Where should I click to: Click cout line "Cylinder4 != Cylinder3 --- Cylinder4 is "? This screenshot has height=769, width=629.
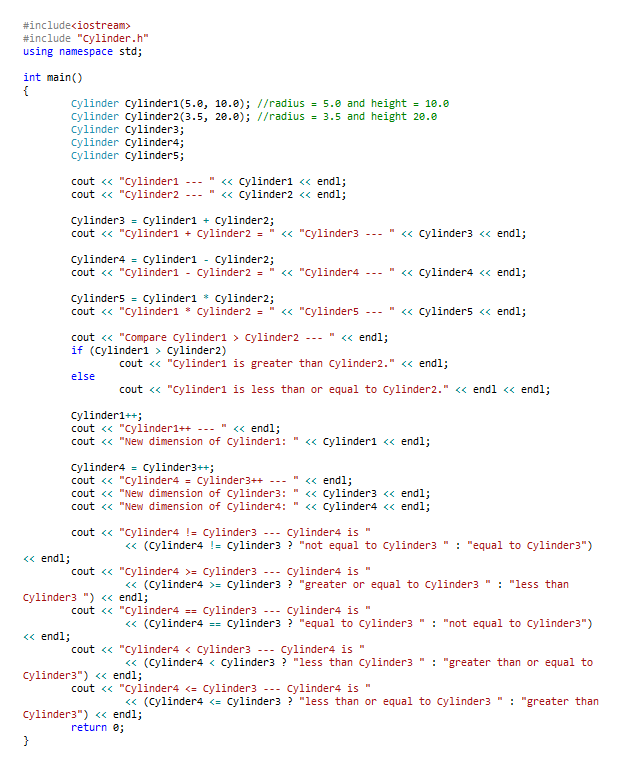pos(221,533)
